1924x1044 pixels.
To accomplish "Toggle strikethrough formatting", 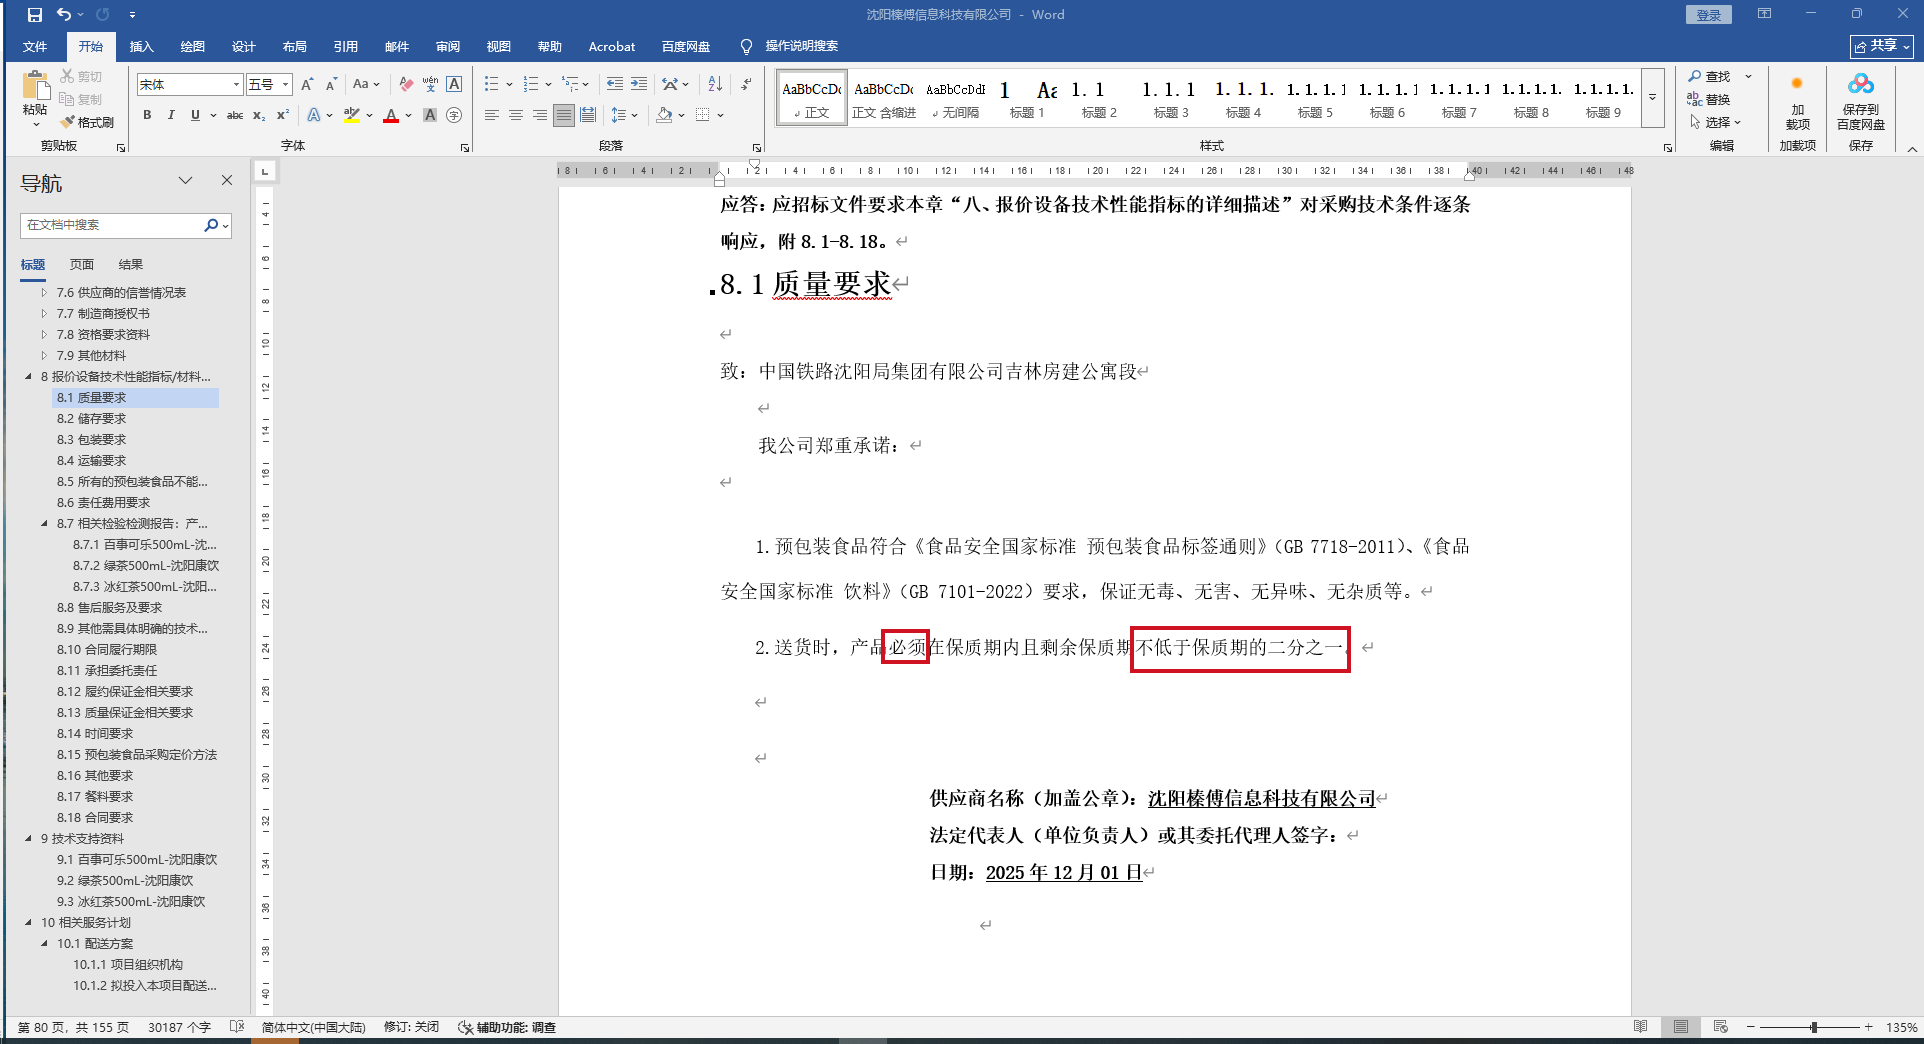I will click(x=235, y=115).
